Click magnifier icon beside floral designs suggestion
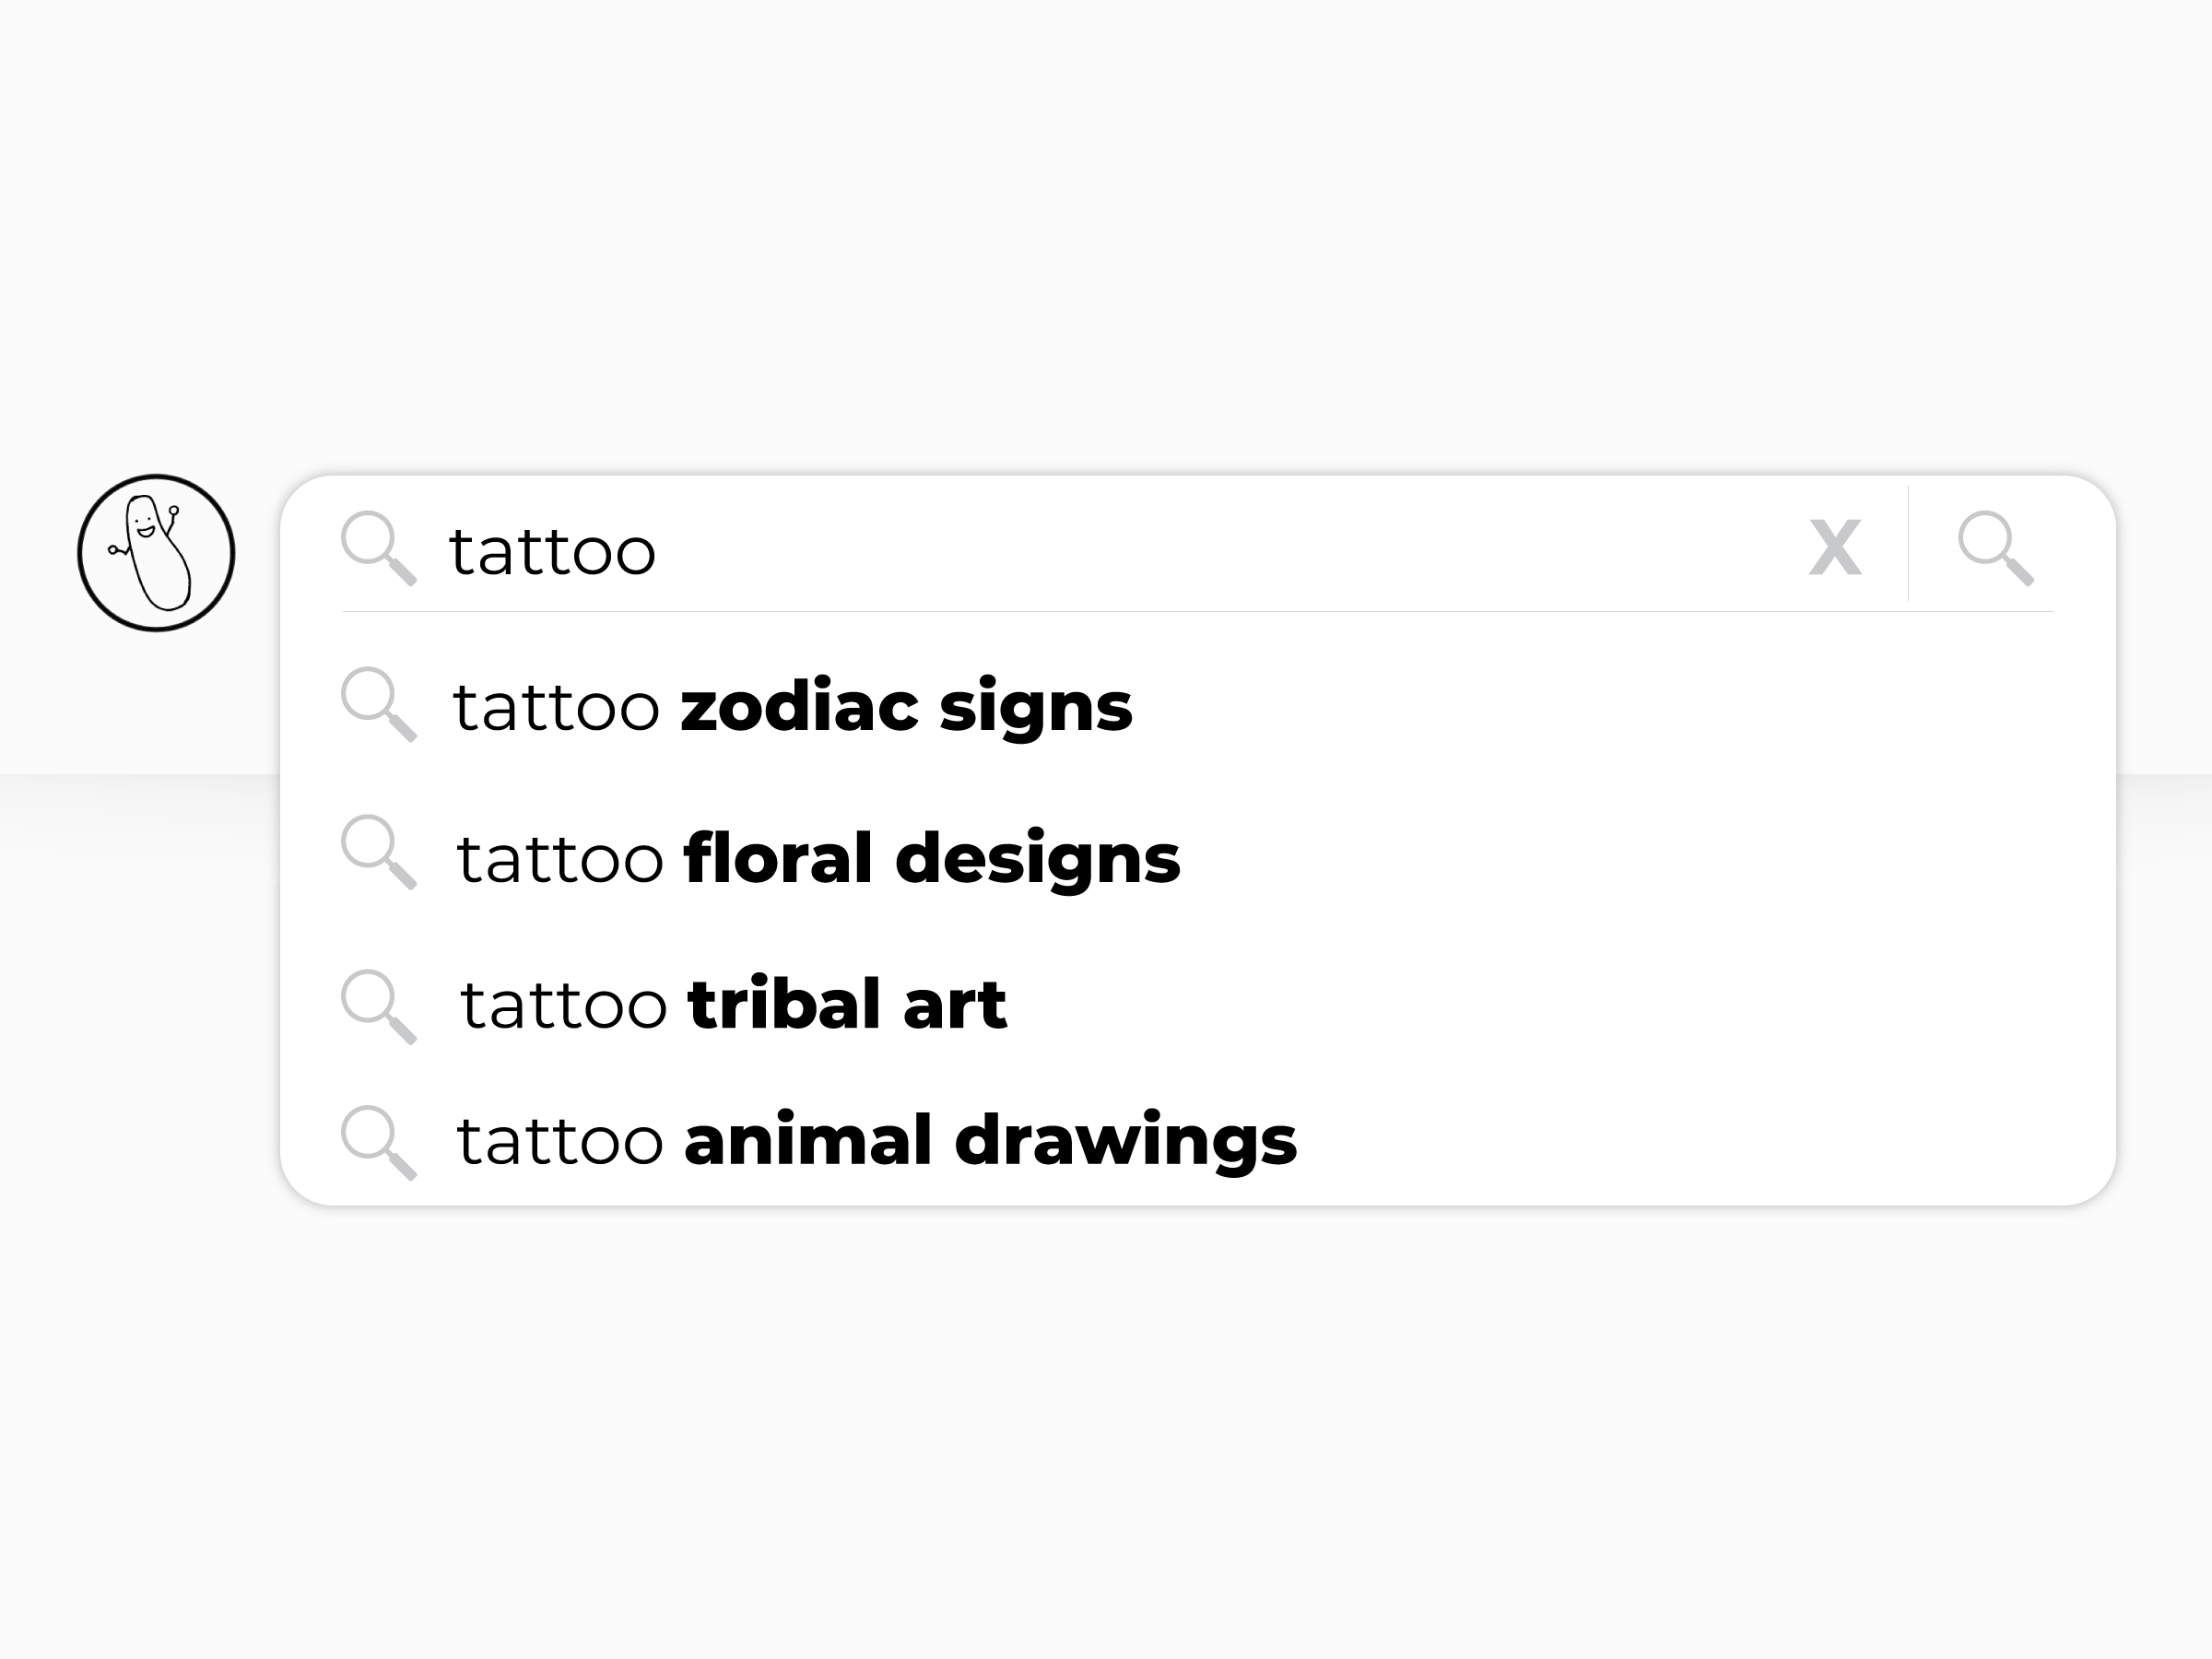The height and width of the screenshot is (1659, 2212). pos(378,852)
